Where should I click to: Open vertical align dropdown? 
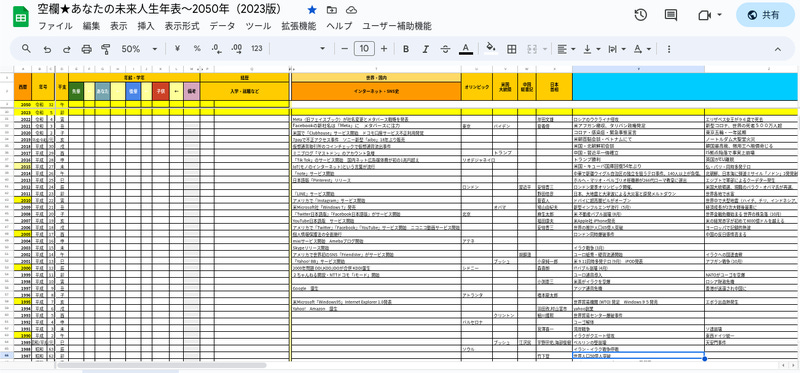[x=591, y=49]
